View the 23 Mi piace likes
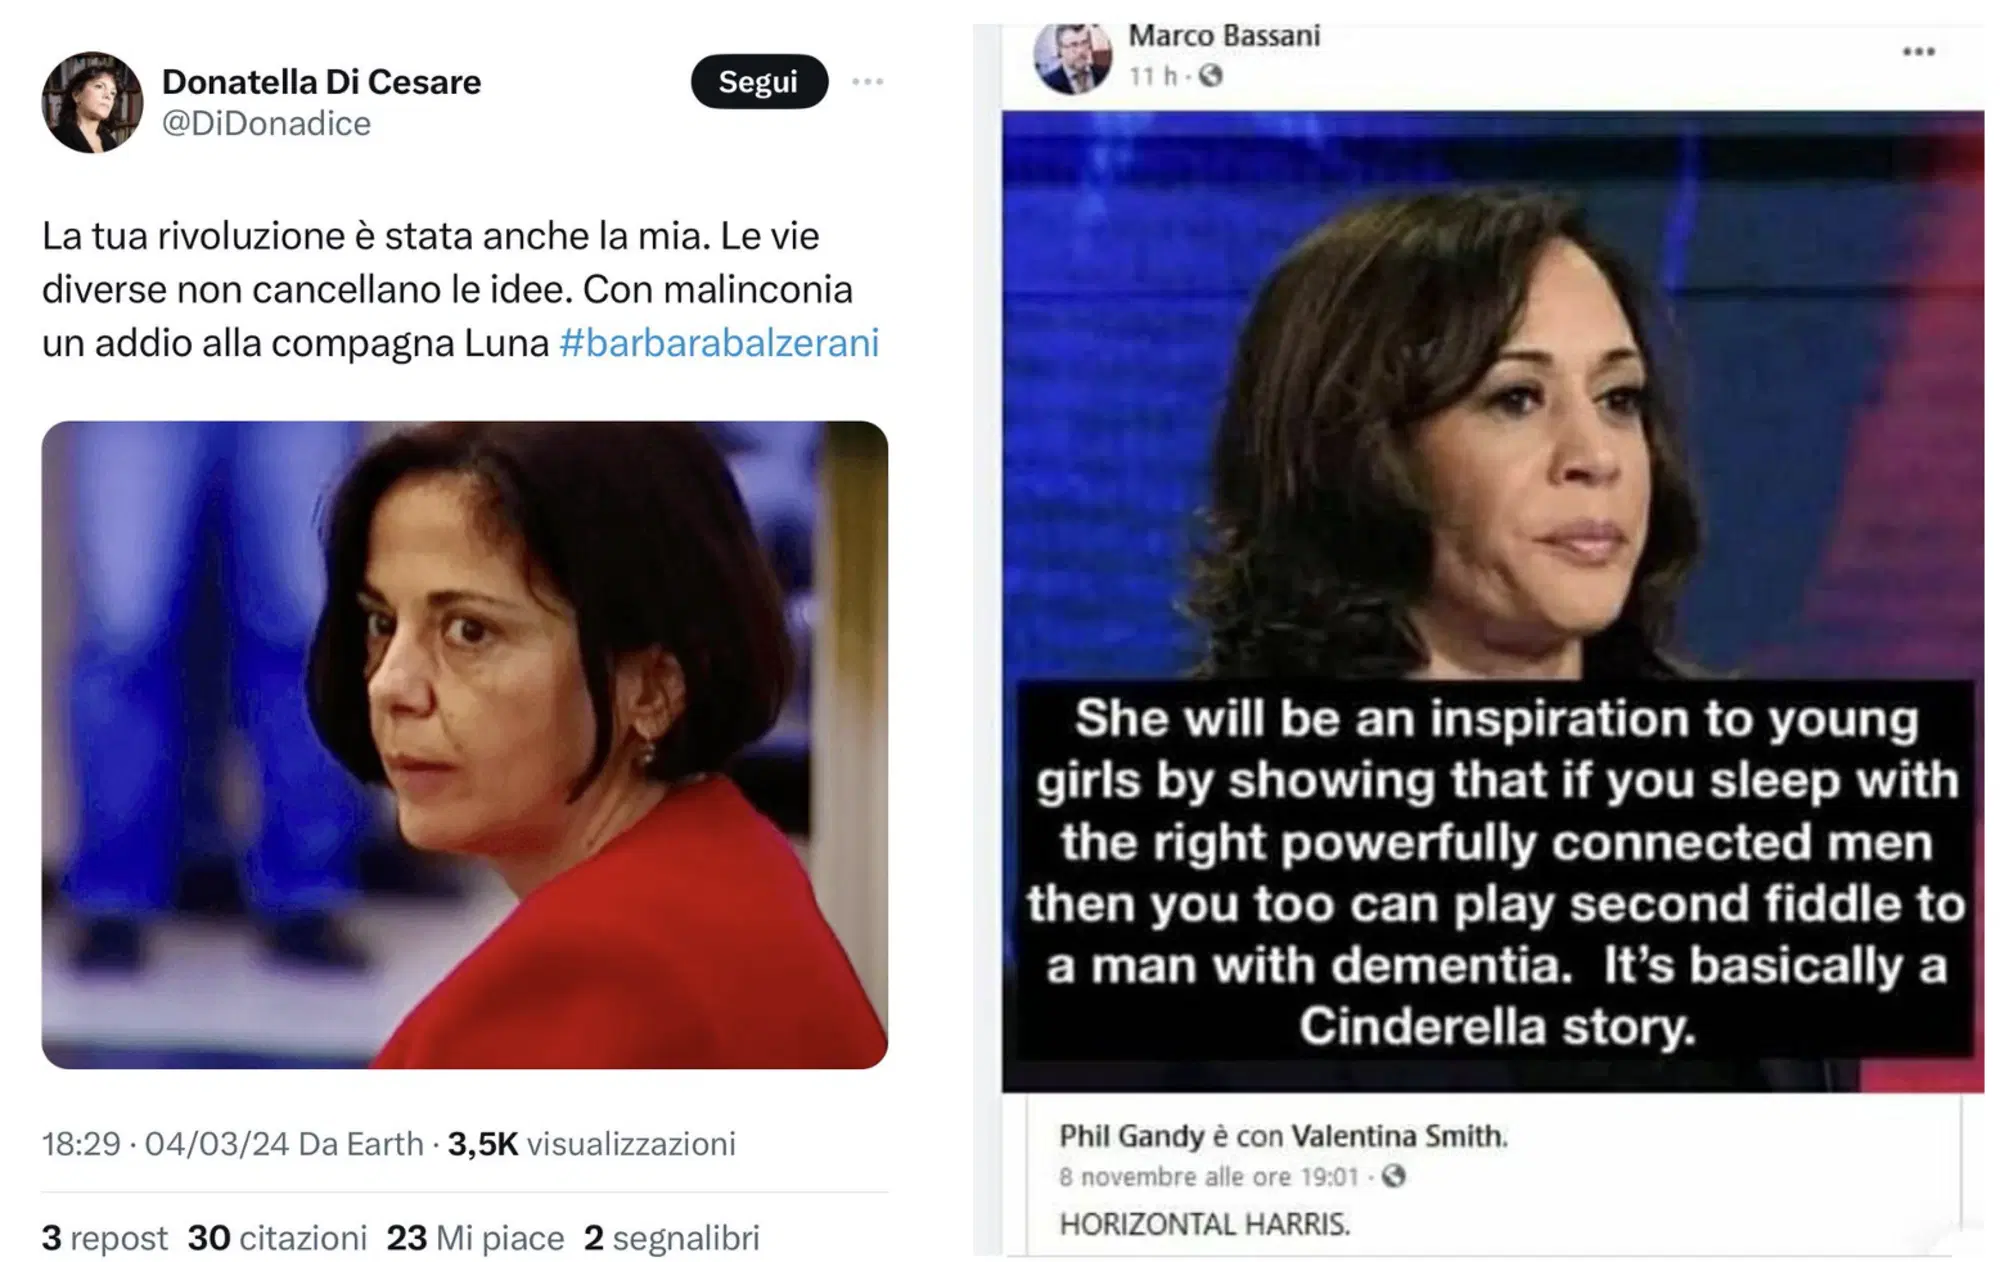 (475, 1238)
